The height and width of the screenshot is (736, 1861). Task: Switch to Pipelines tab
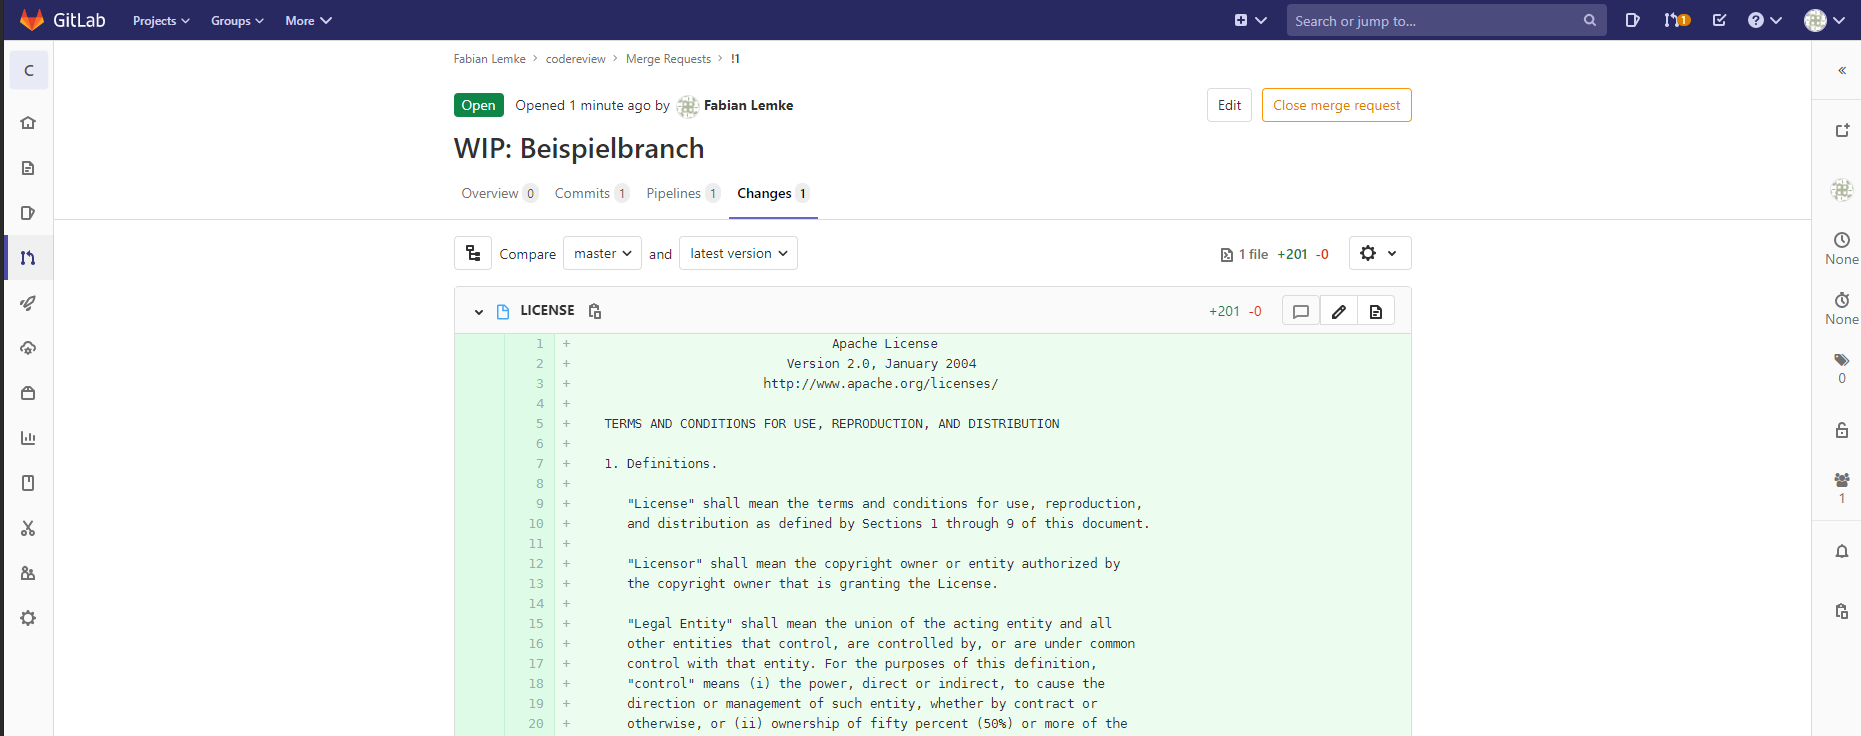683,193
